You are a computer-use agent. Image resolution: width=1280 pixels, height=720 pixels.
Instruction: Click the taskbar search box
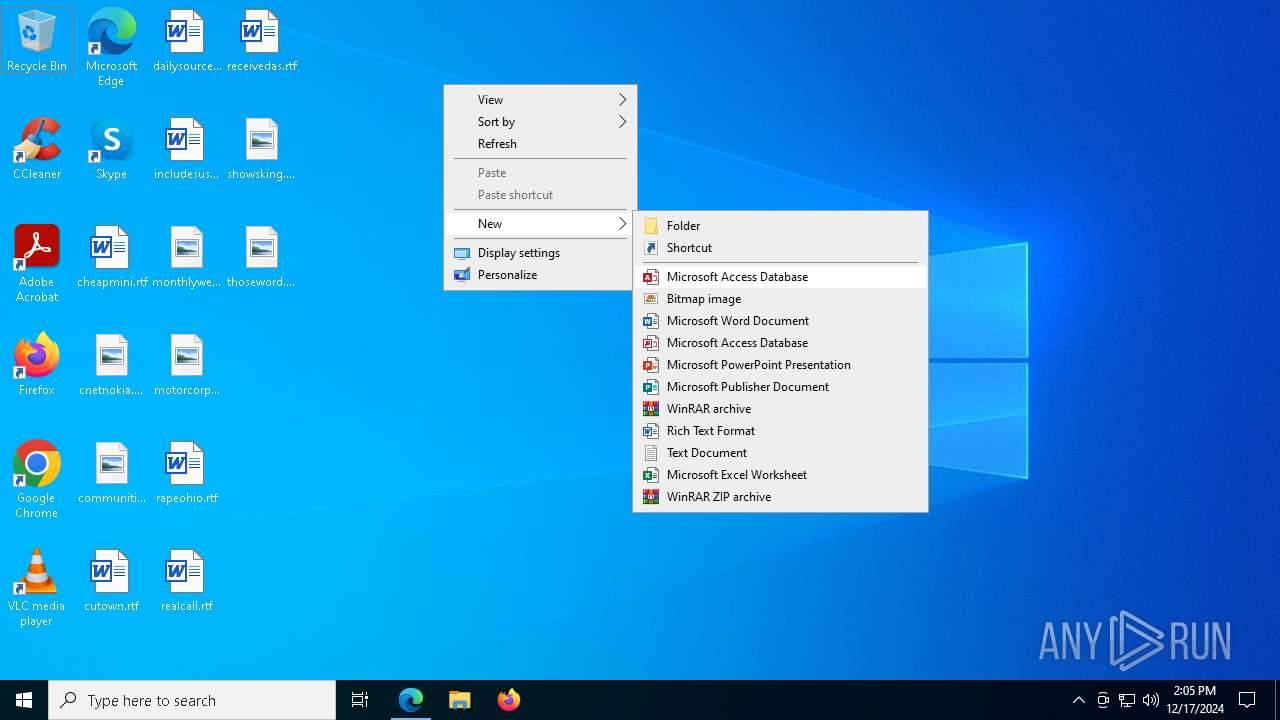click(192, 700)
